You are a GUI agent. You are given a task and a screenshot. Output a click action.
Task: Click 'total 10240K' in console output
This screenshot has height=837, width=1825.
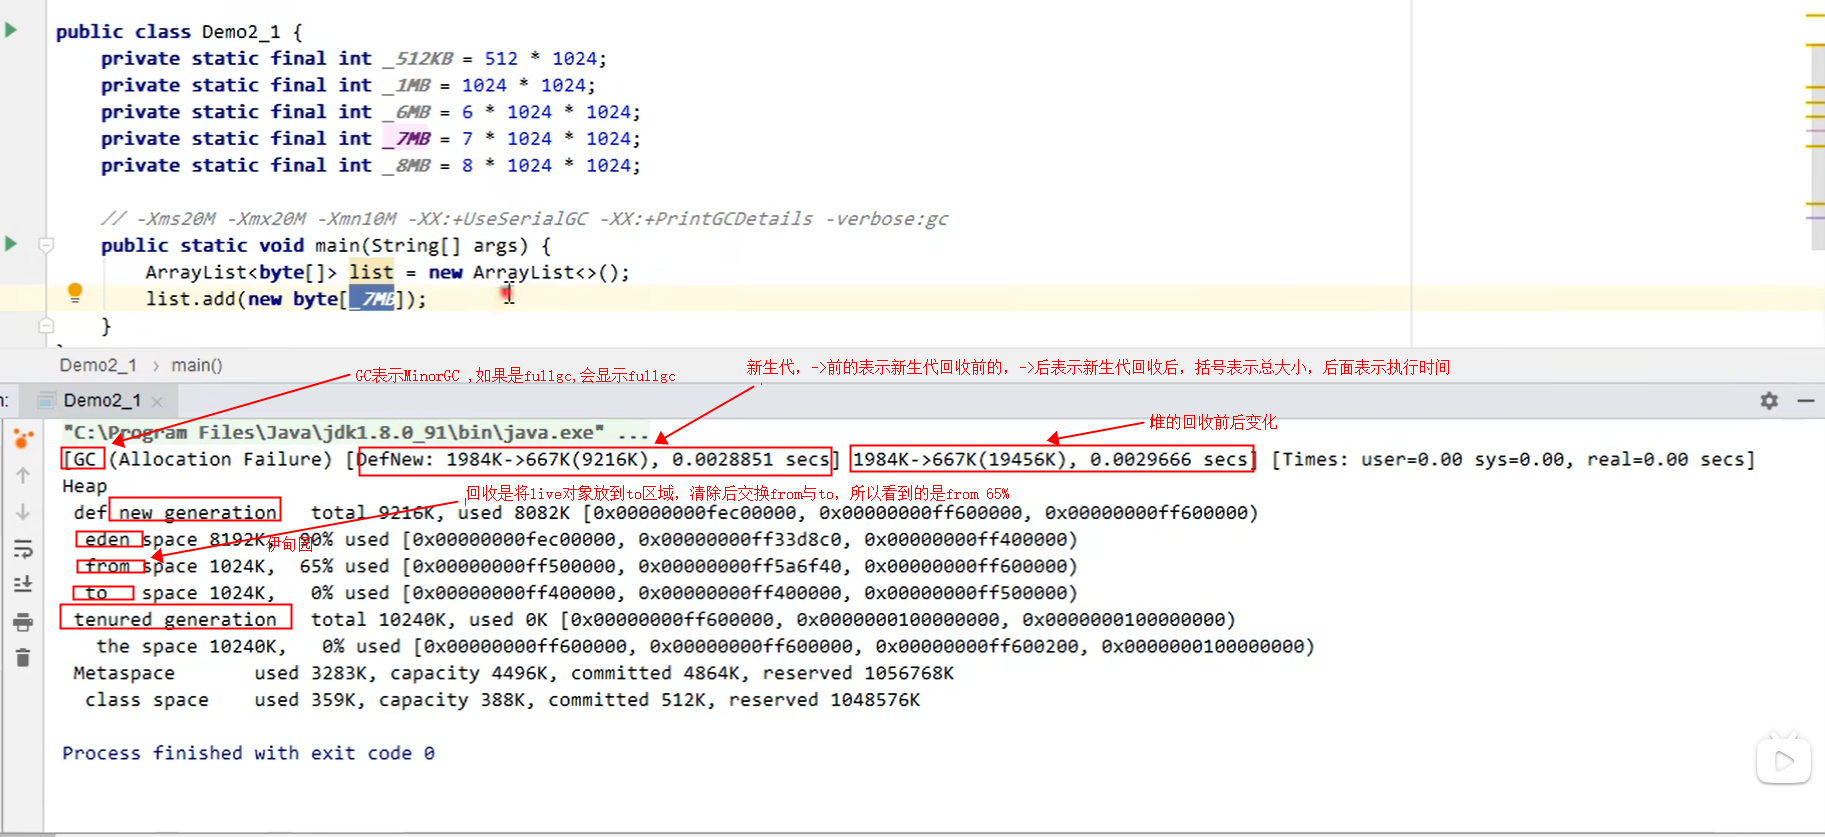pos(378,619)
